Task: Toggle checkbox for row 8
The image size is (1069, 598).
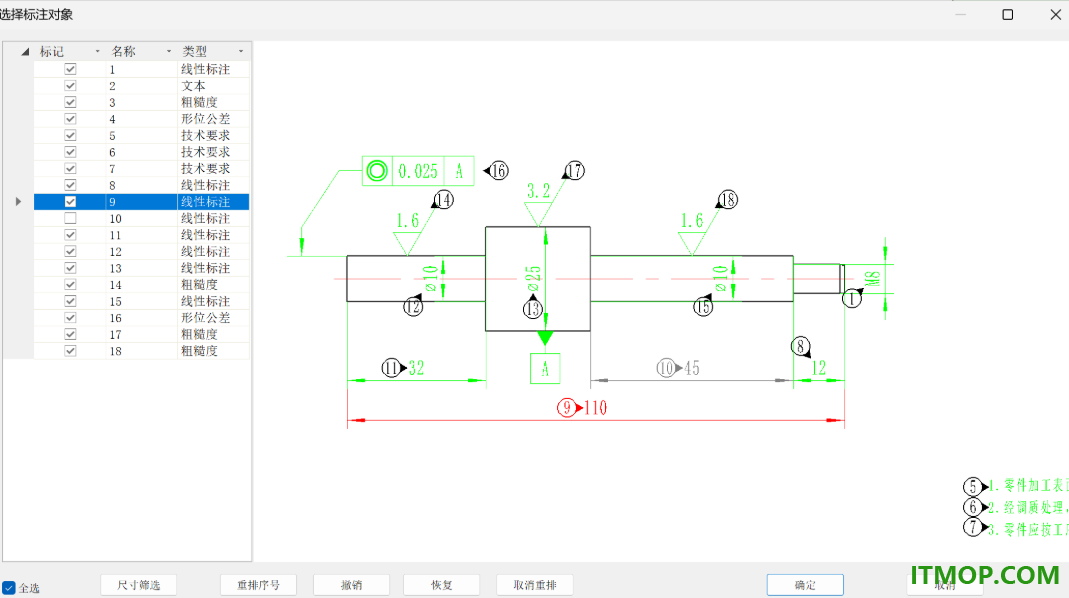Action: click(70, 185)
